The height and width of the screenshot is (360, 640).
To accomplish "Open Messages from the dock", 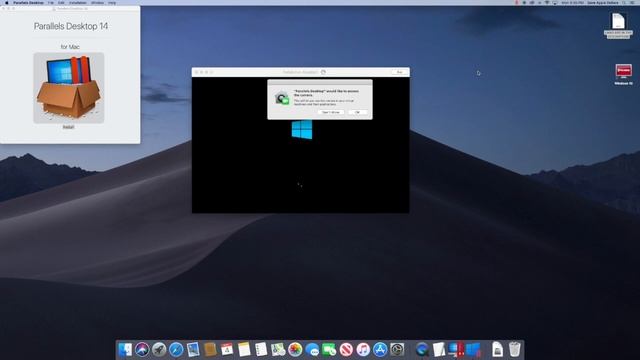I will click(x=312, y=350).
